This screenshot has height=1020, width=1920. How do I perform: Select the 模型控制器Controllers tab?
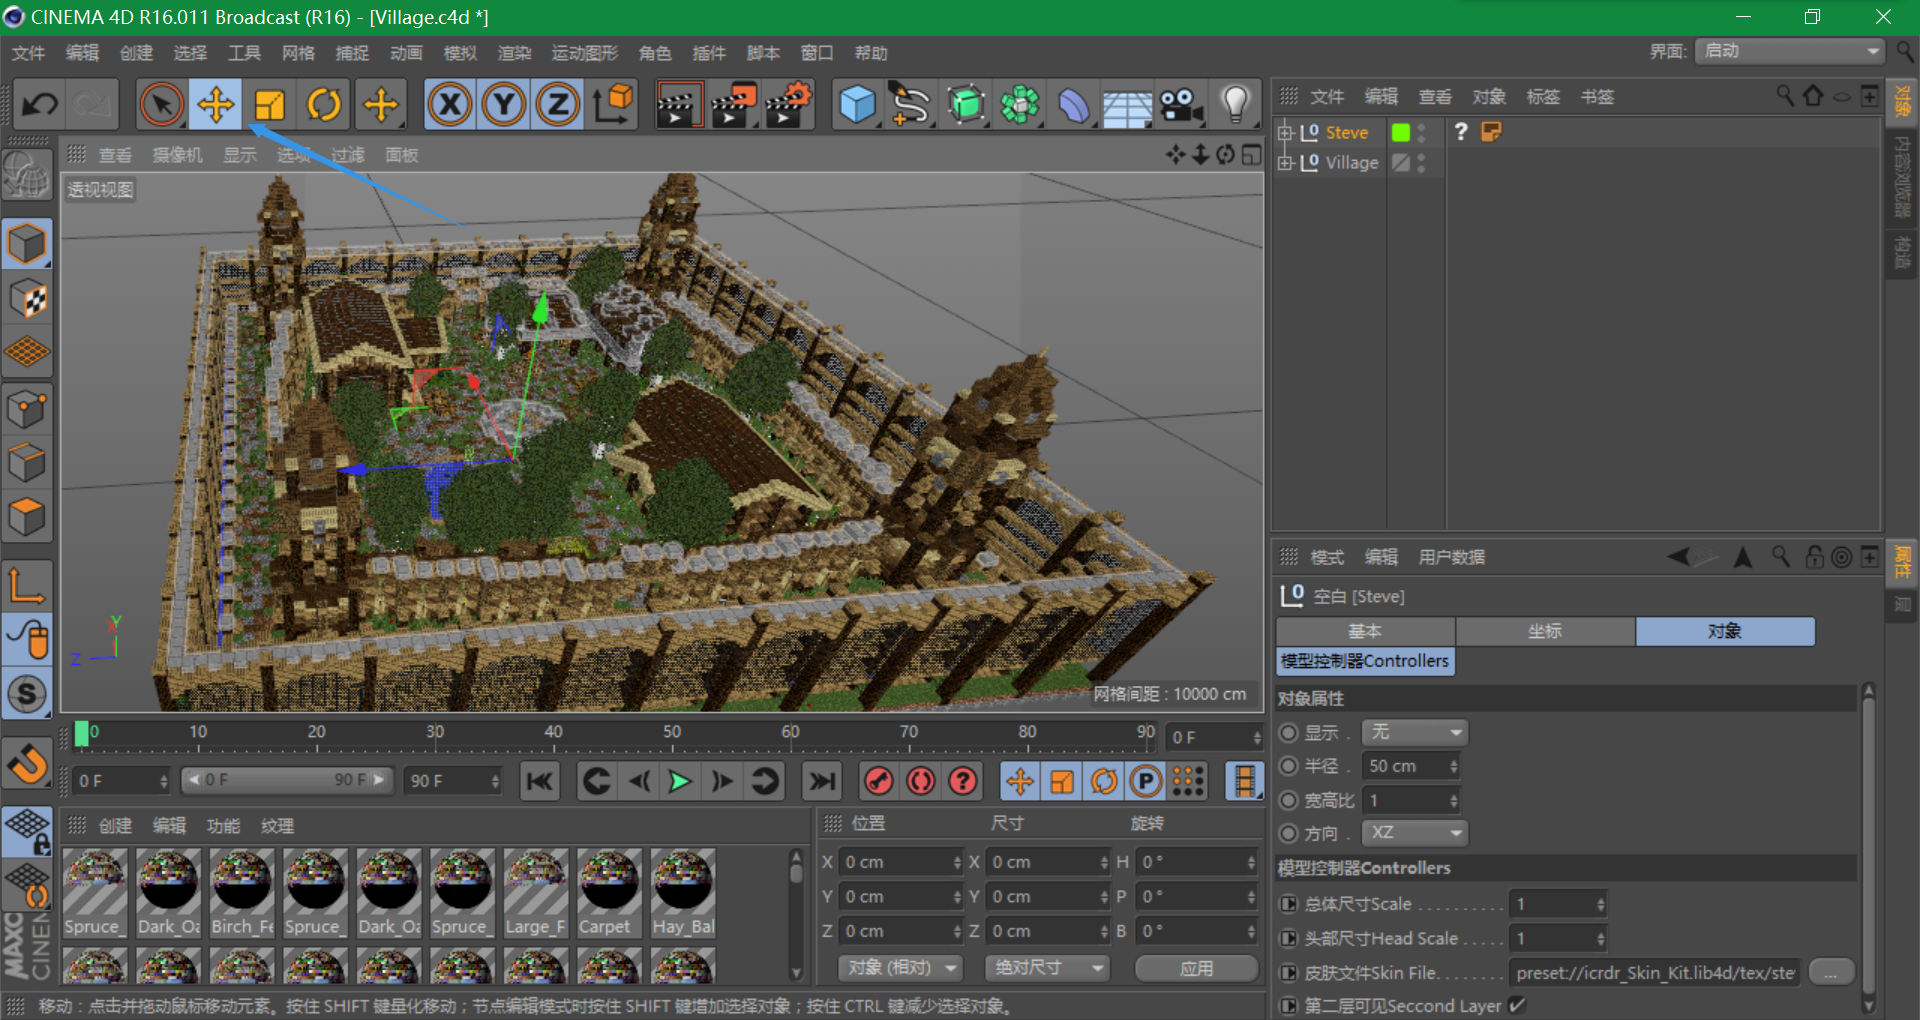(x=1365, y=661)
